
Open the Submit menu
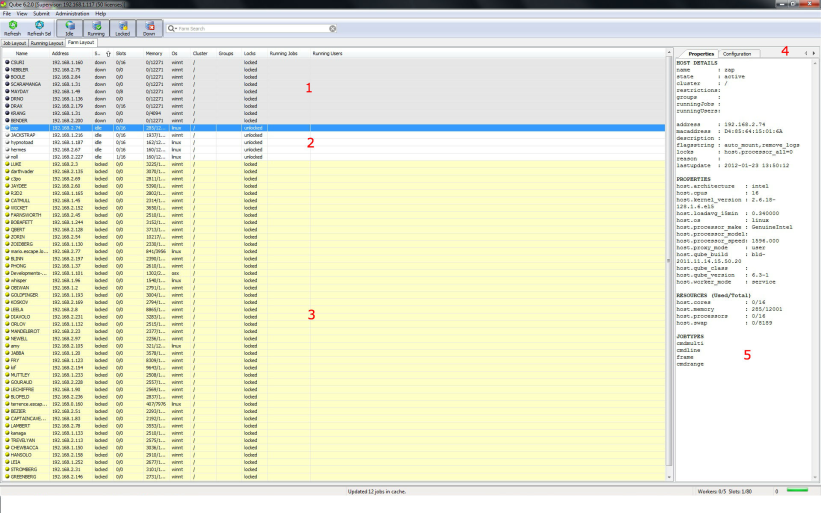coord(41,14)
